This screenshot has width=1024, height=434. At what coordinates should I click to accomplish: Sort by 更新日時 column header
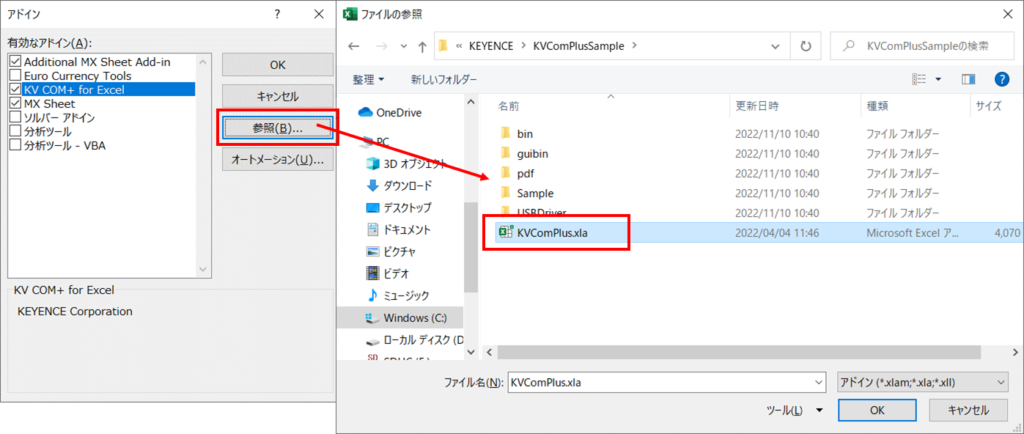pyautogui.click(x=757, y=106)
